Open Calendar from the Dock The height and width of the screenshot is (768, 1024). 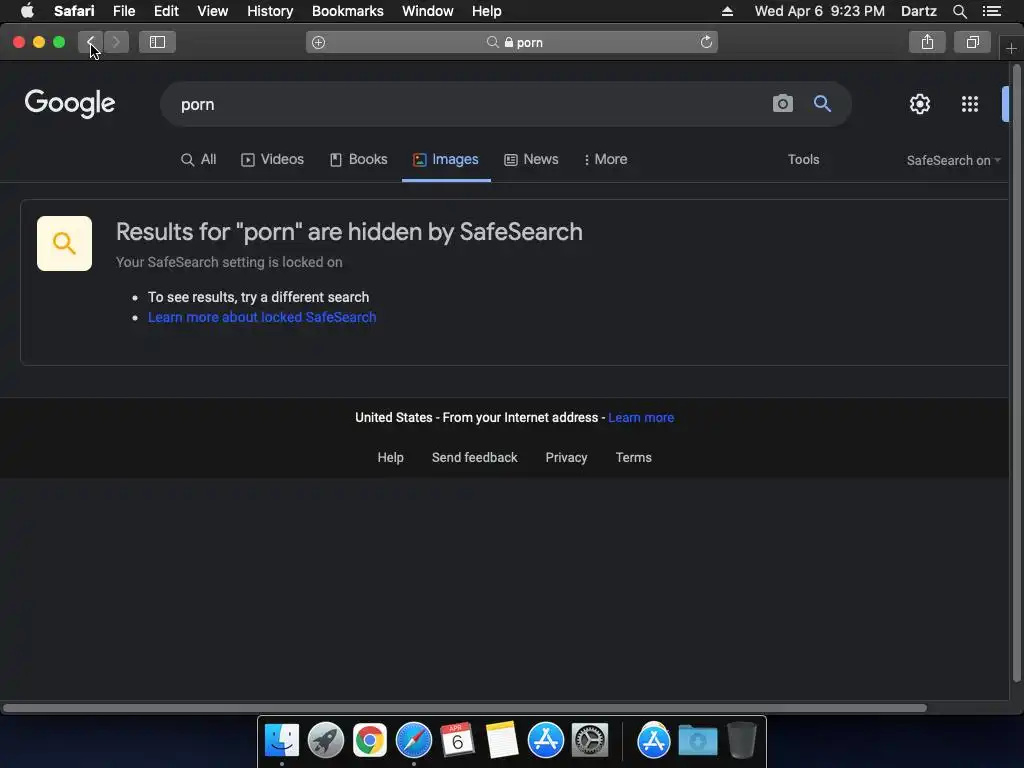[x=457, y=741]
